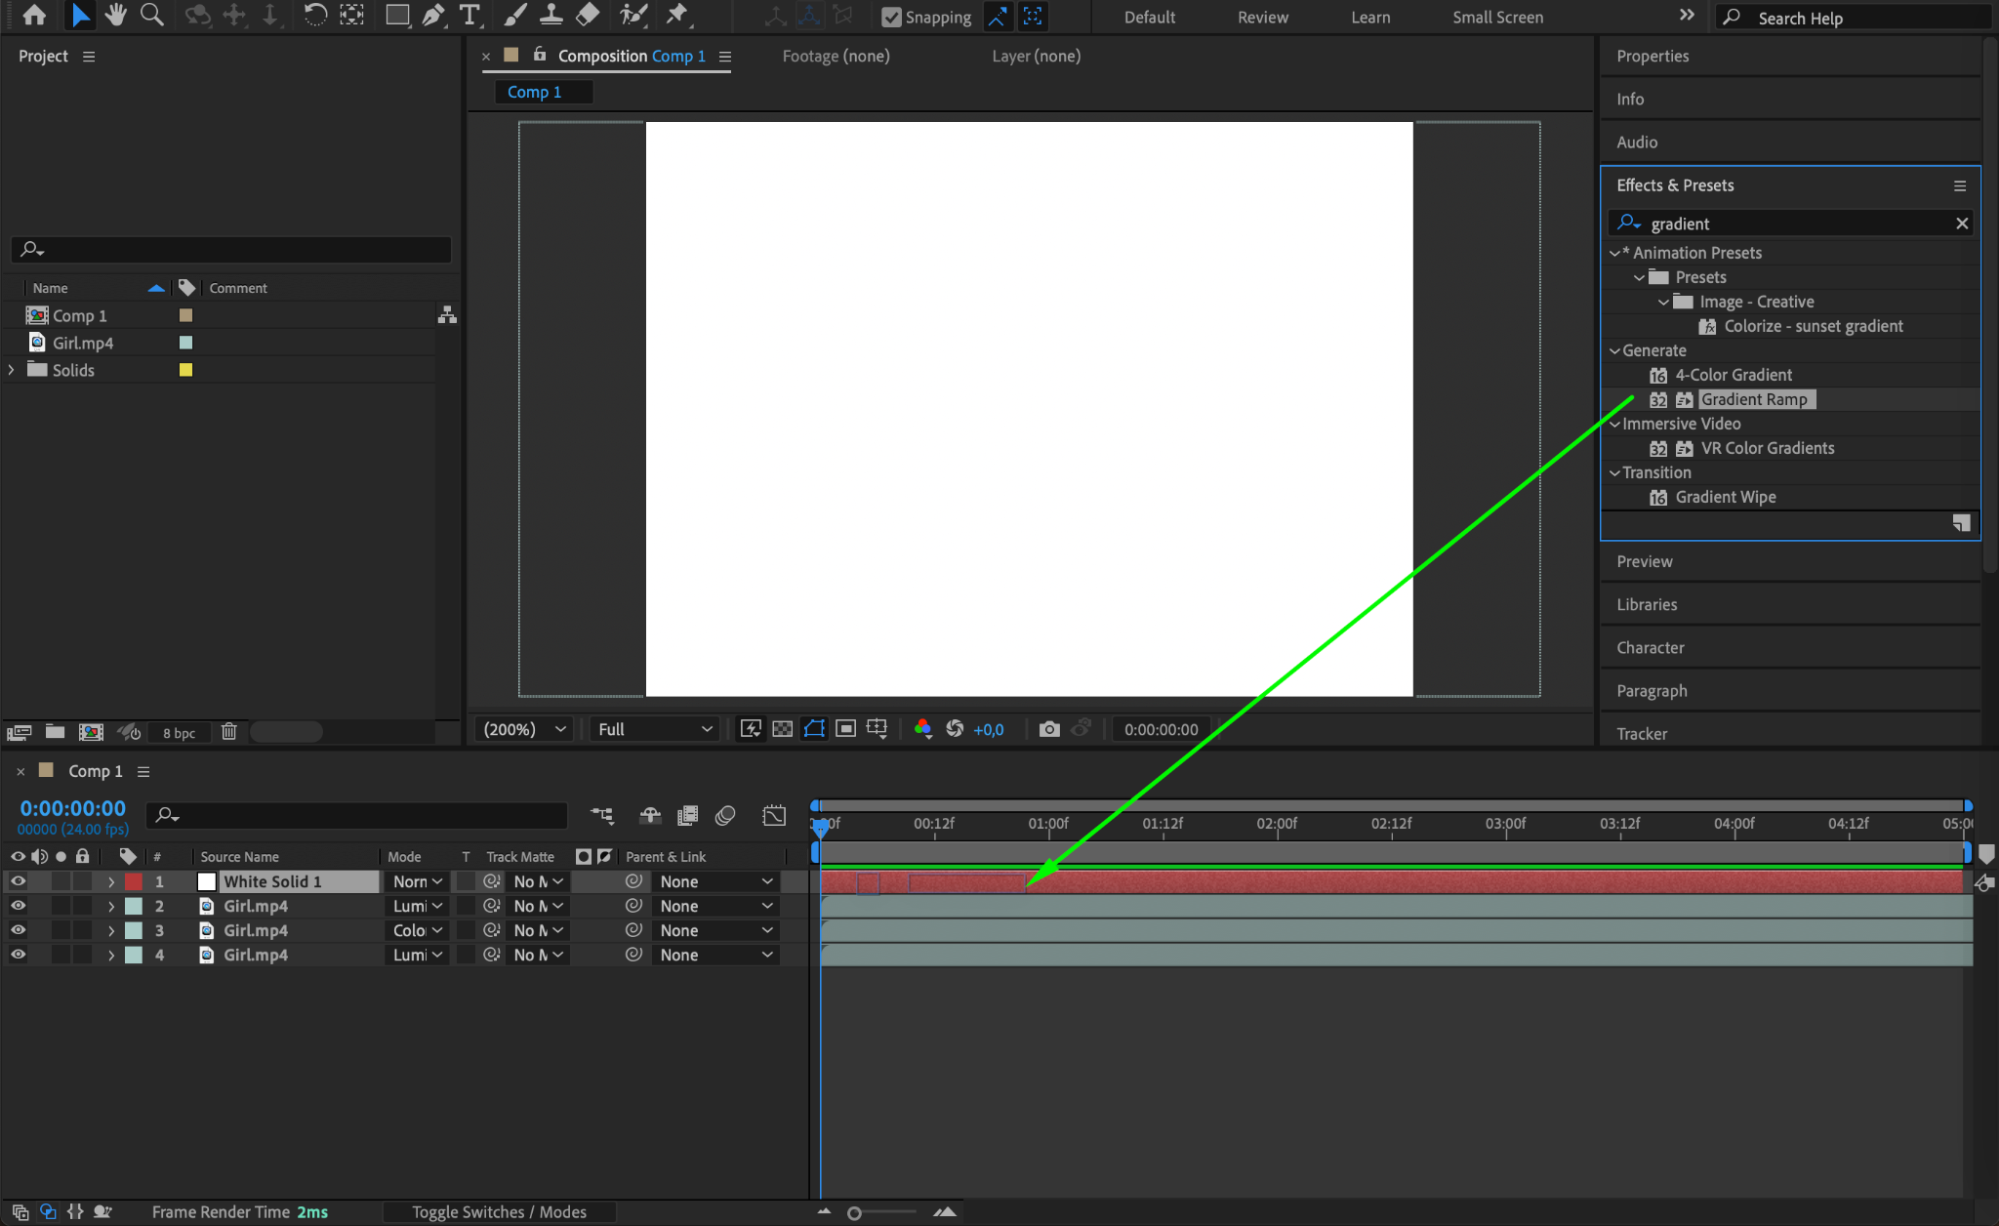
Task: Select the Puppet Pin tool
Action: (x=677, y=15)
